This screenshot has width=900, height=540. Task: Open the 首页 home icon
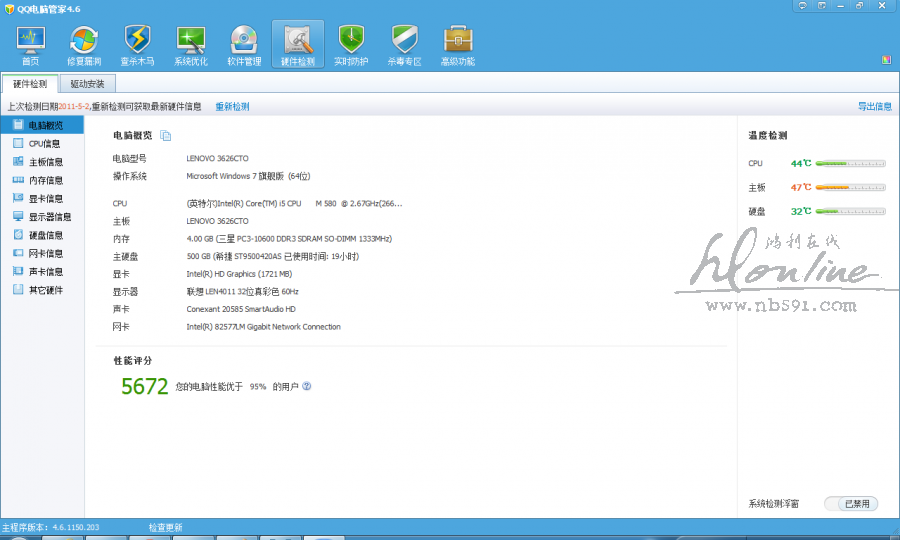pyautogui.click(x=30, y=45)
